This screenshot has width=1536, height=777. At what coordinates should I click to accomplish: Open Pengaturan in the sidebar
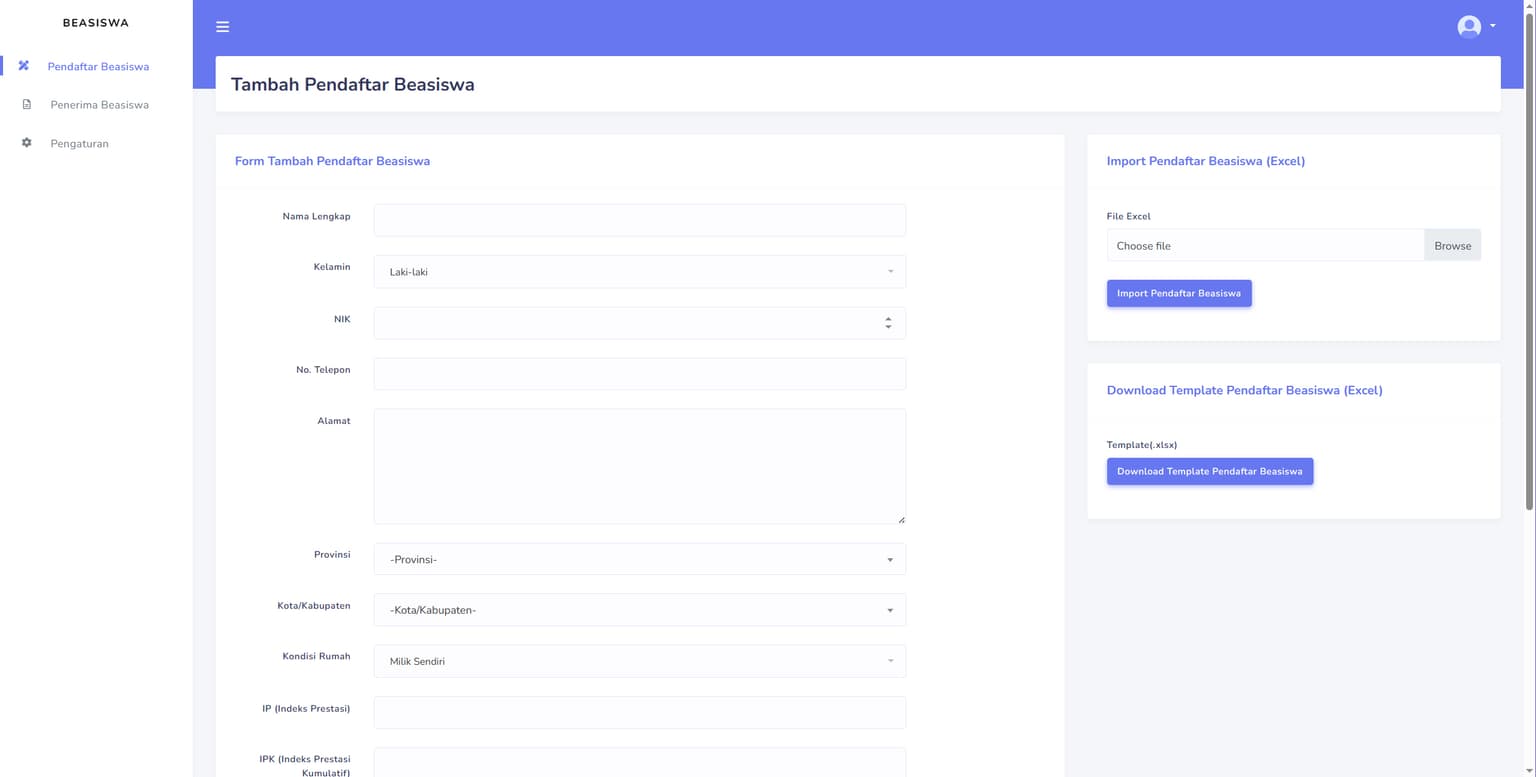point(79,144)
